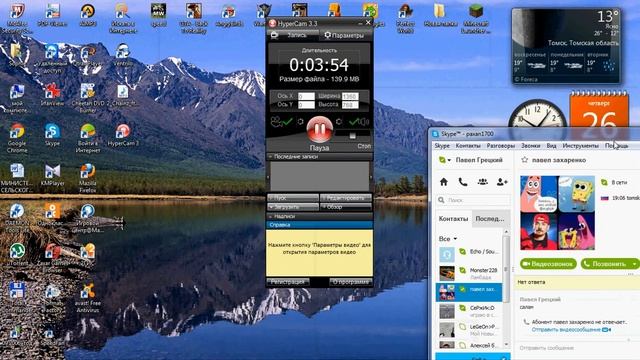The height and width of the screenshot is (360, 640).
Task: Click the HyperCam Ось Y field
Action: [x=306, y=105]
